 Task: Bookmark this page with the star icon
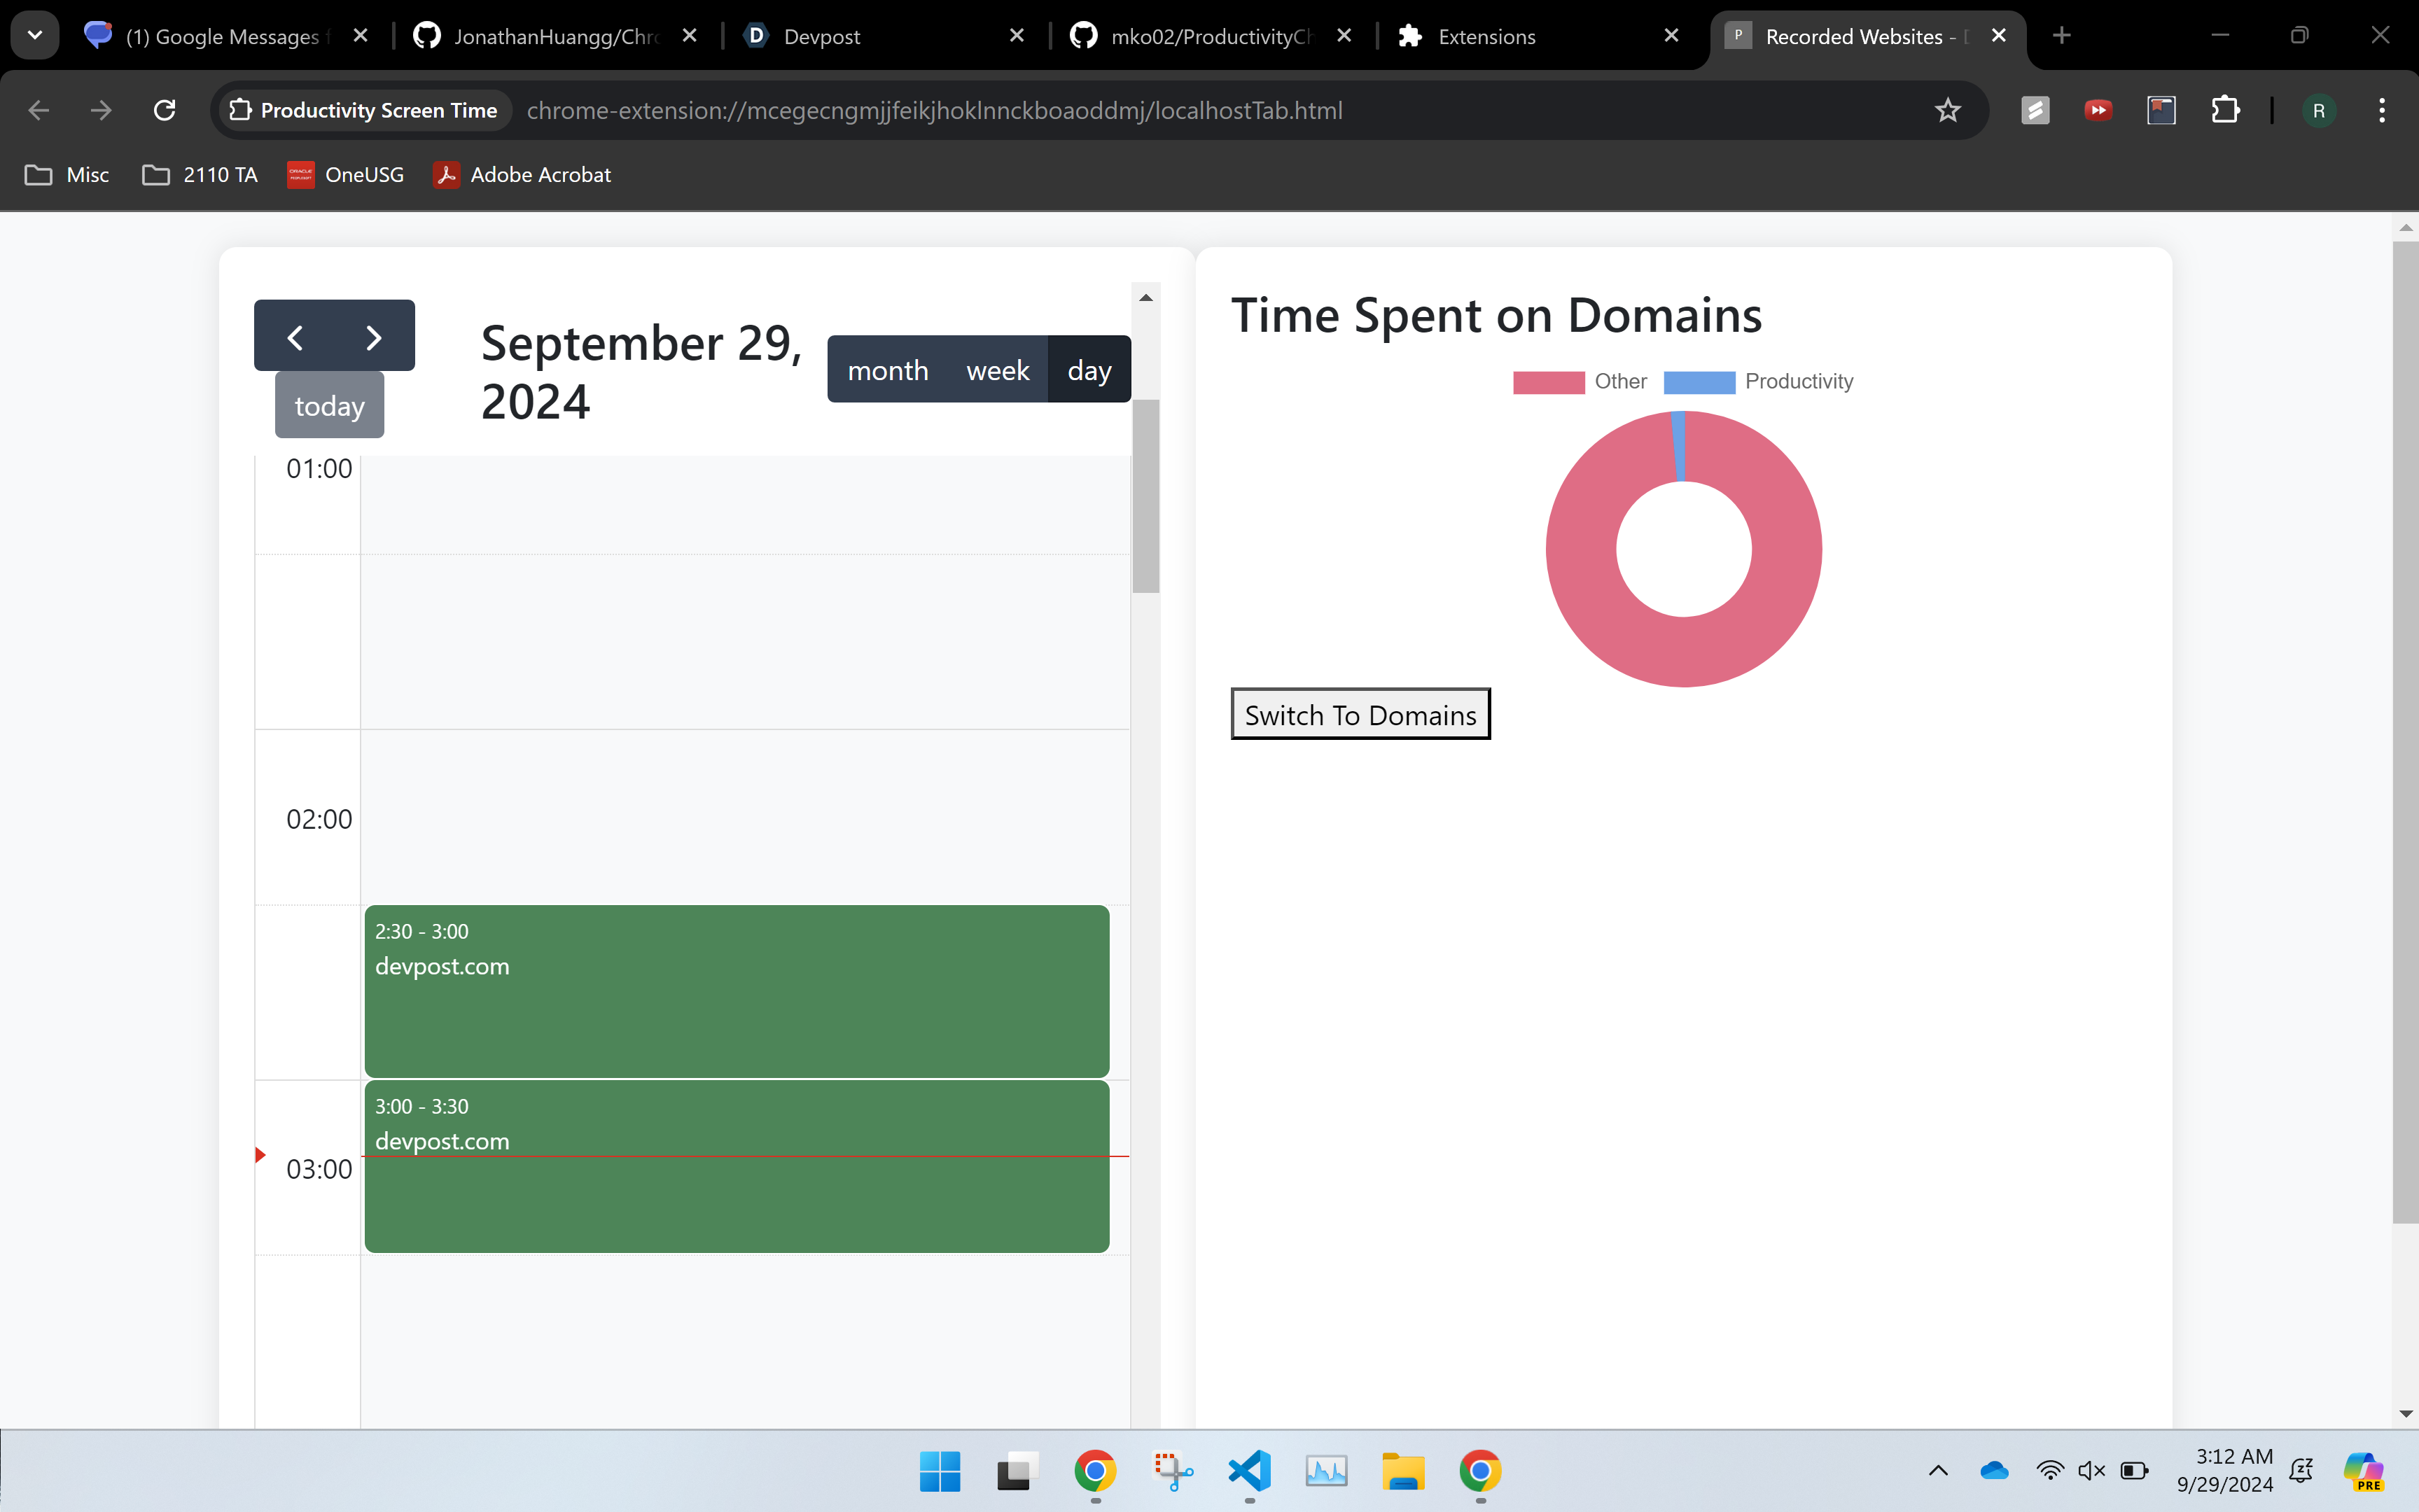1947,110
